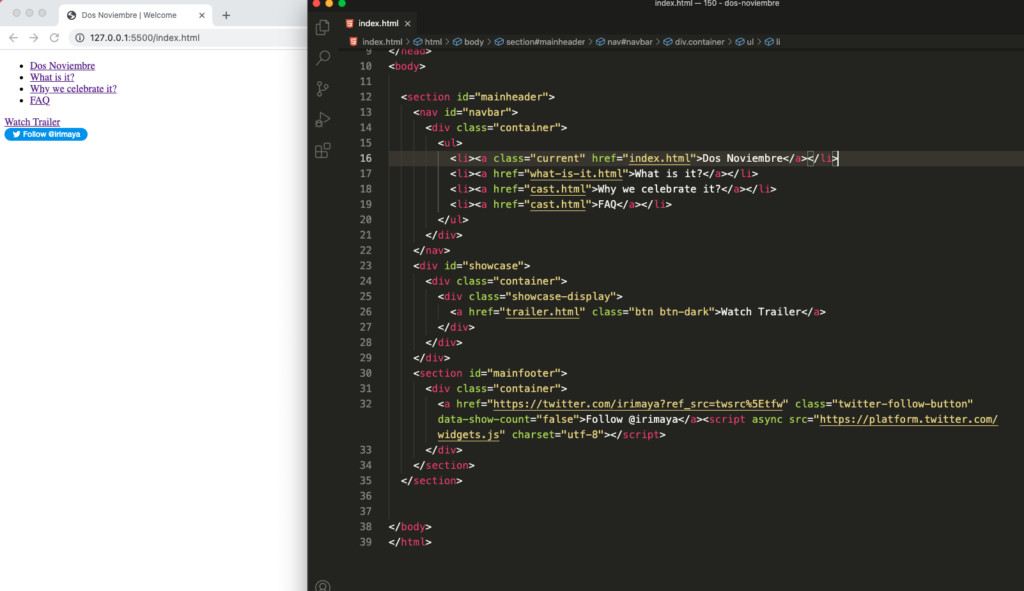Viewport: 1024px width, 591px height.
Task: Open the Explorer files icon in VS Code
Action: pyautogui.click(x=323, y=27)
